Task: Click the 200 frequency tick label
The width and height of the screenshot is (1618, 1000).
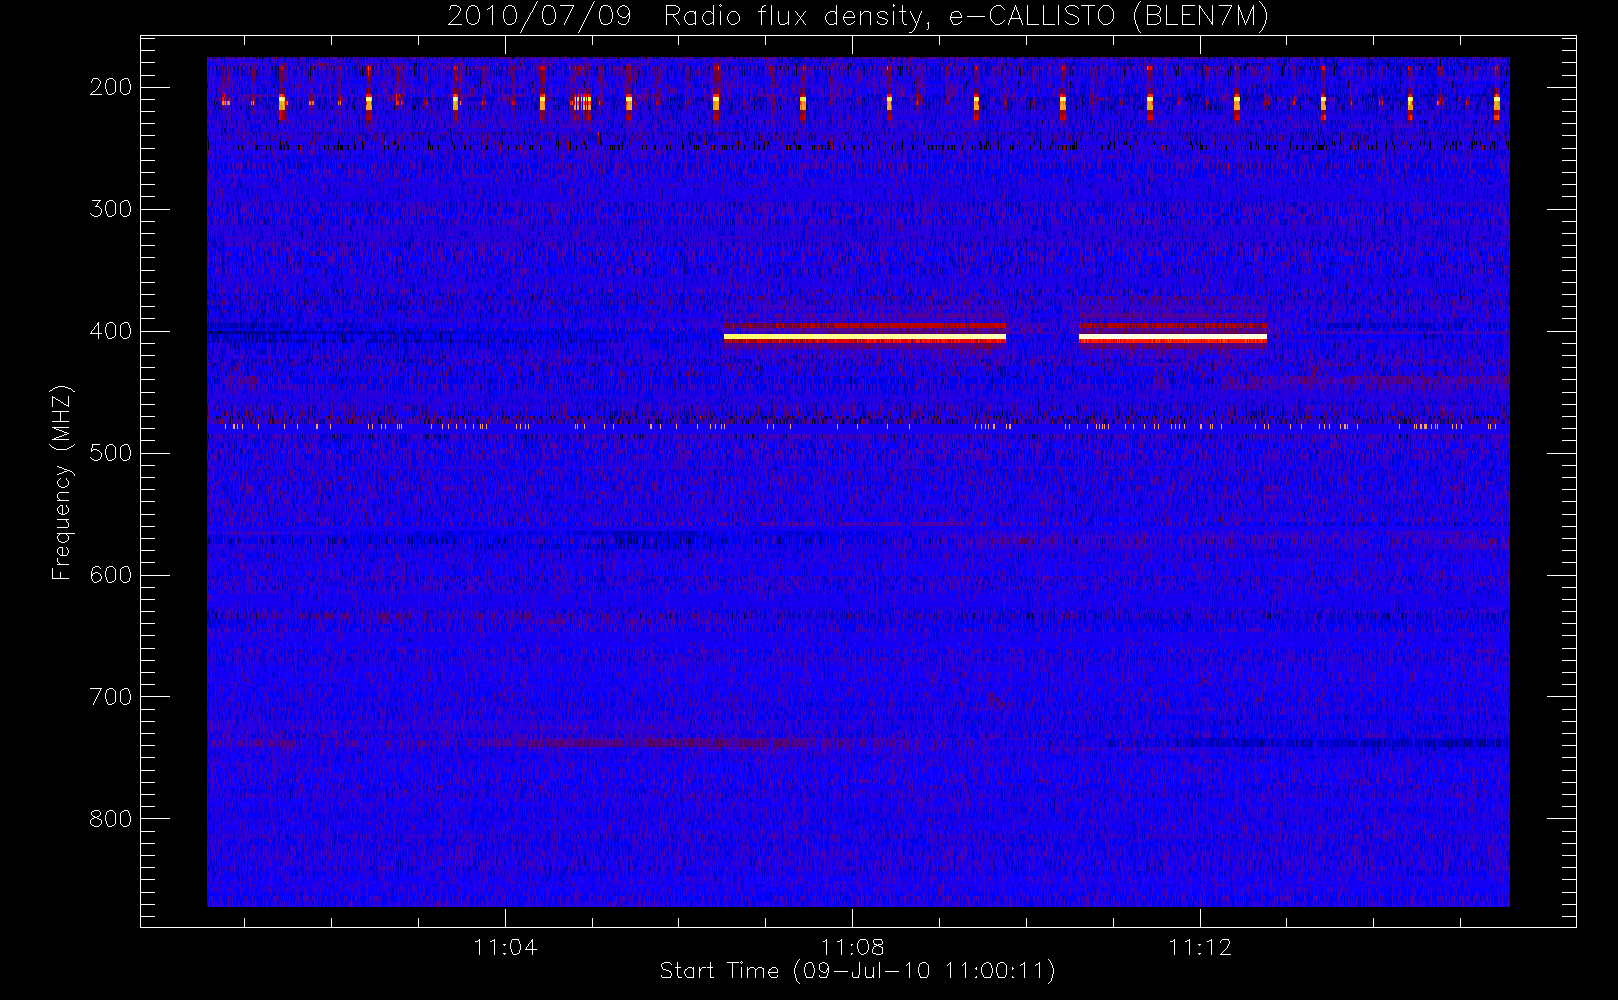Action: [111, 87]
